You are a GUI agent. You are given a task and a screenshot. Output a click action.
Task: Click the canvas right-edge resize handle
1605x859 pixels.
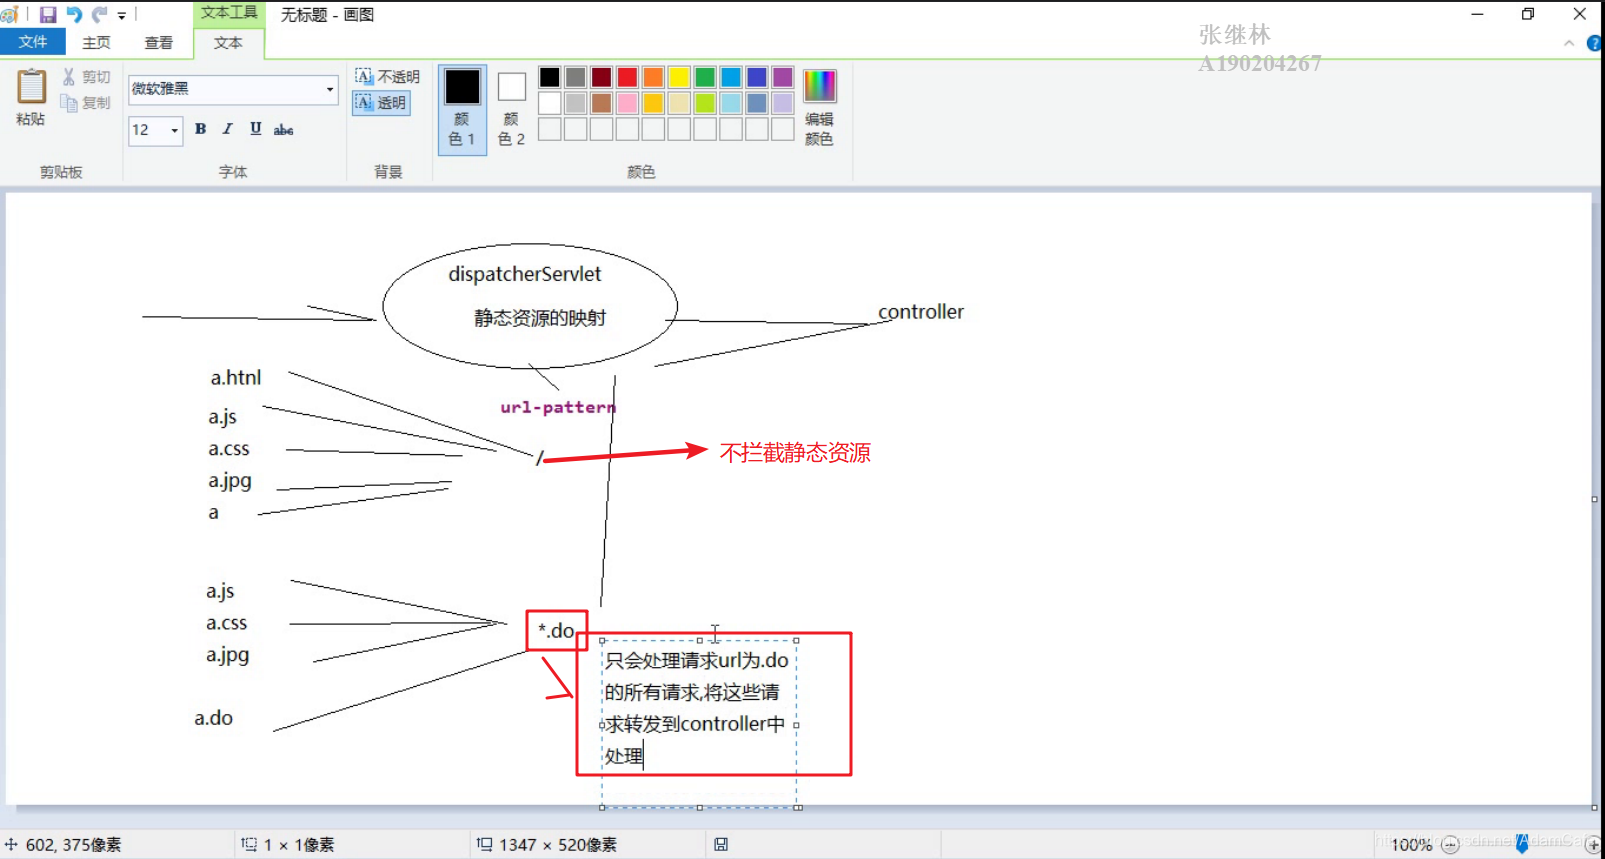click(1594, 499)
